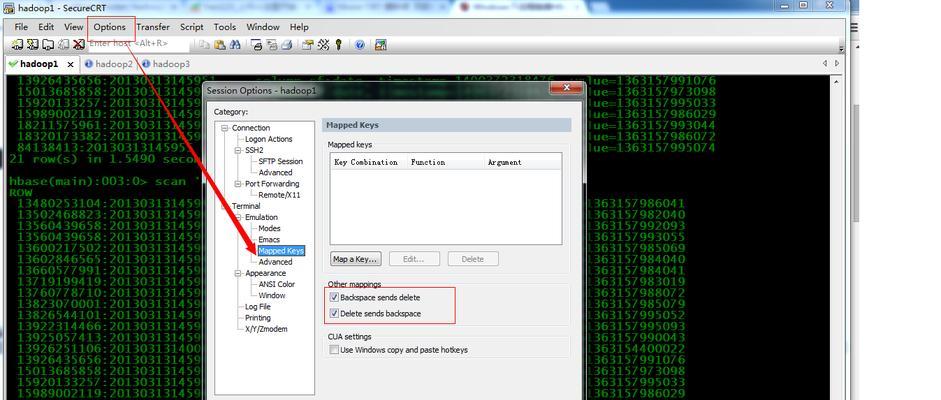This screenshot has width=941, height=400.
Task: Select Modes under Emulation
Action: 269,228
